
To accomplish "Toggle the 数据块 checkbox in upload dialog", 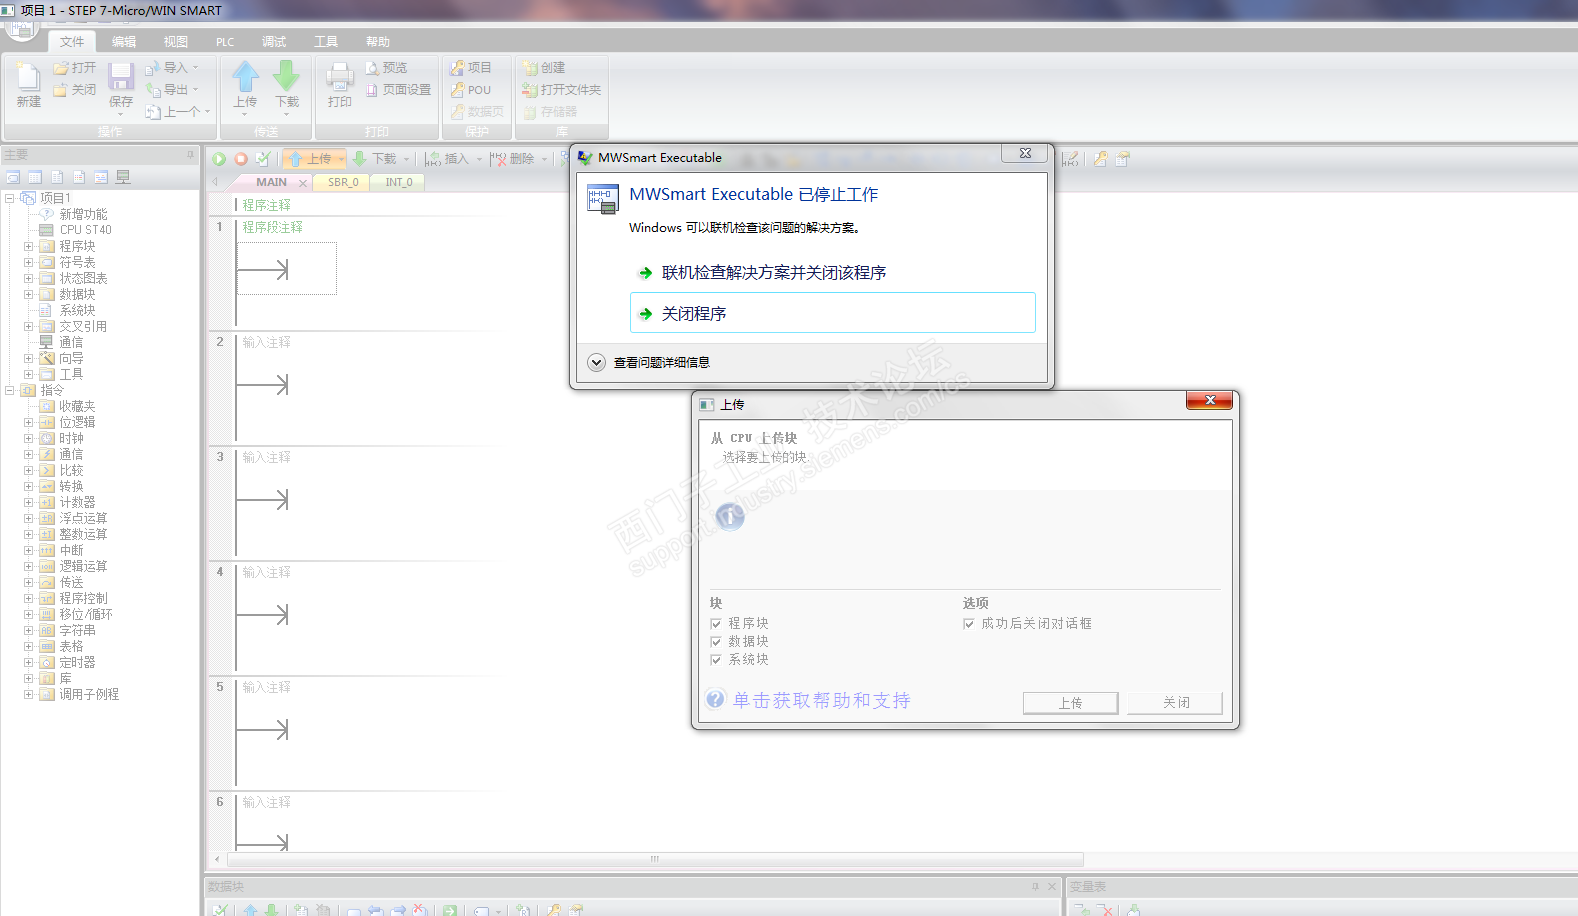I will point(716,642).
